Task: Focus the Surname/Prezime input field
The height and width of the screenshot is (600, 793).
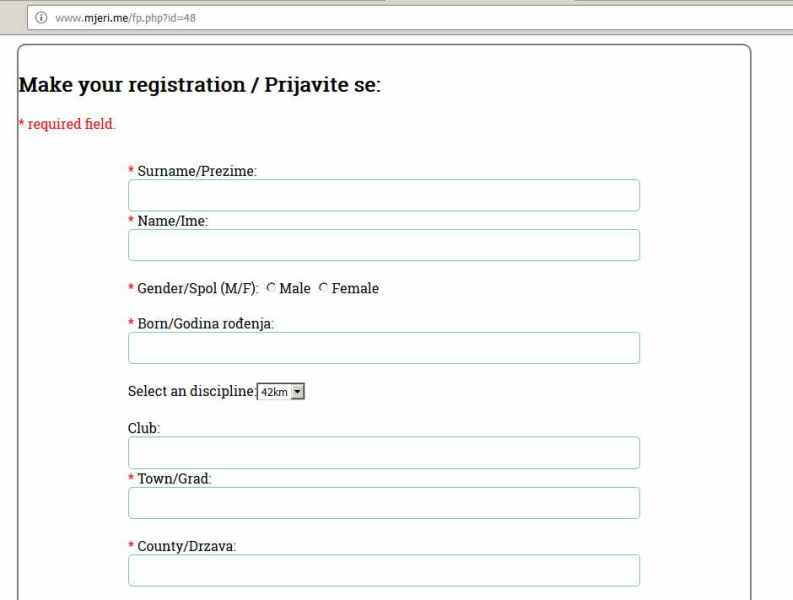Action: (x=384, y=195)
